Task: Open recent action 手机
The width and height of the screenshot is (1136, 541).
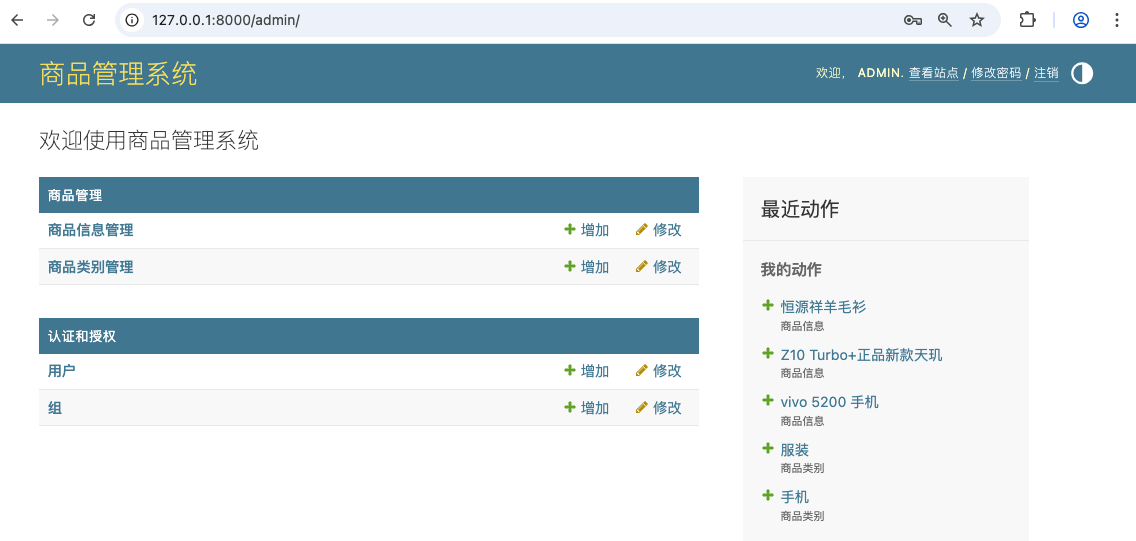Action: pos(795,497)
